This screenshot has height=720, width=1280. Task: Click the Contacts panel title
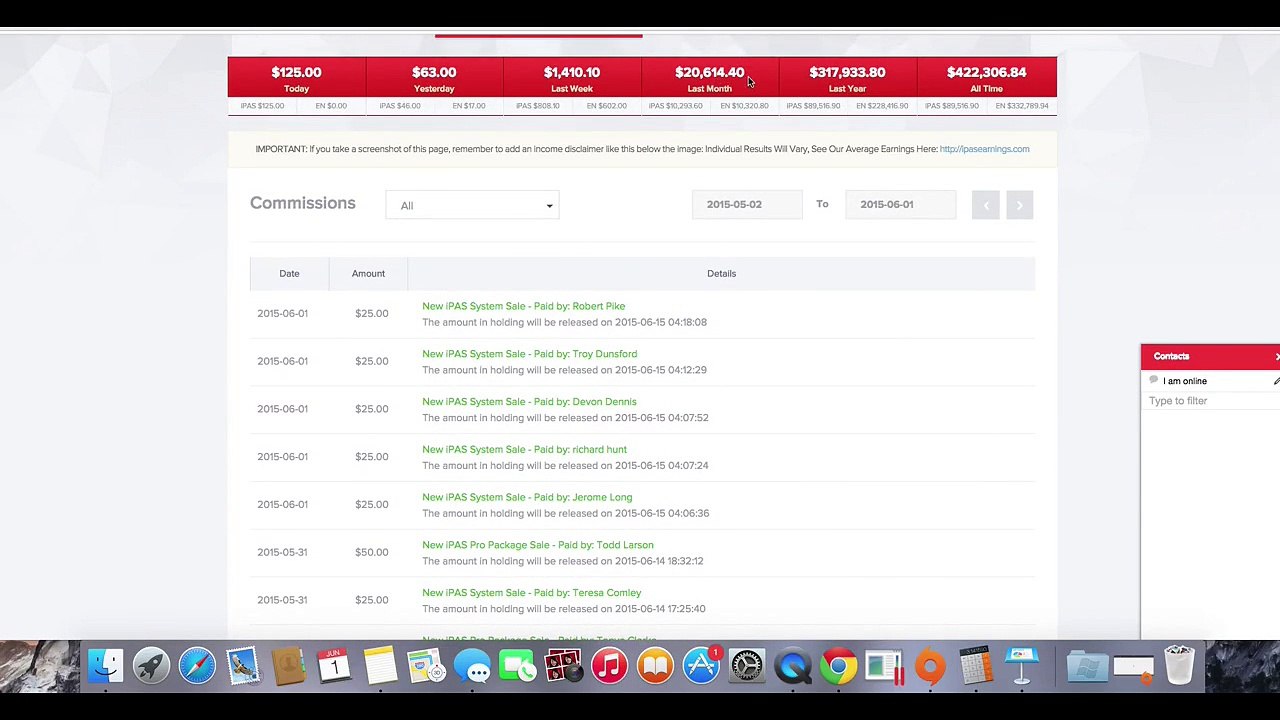click(1171, 356)
